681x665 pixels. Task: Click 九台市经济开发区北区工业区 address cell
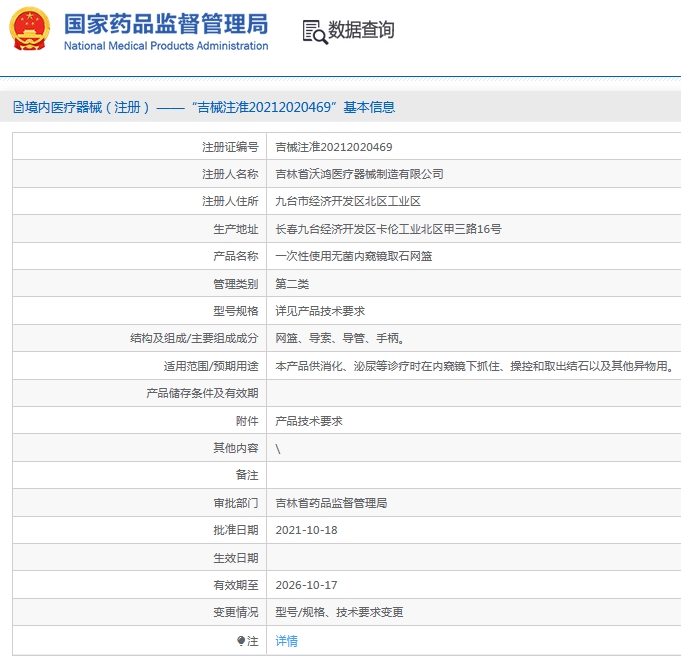348,201
